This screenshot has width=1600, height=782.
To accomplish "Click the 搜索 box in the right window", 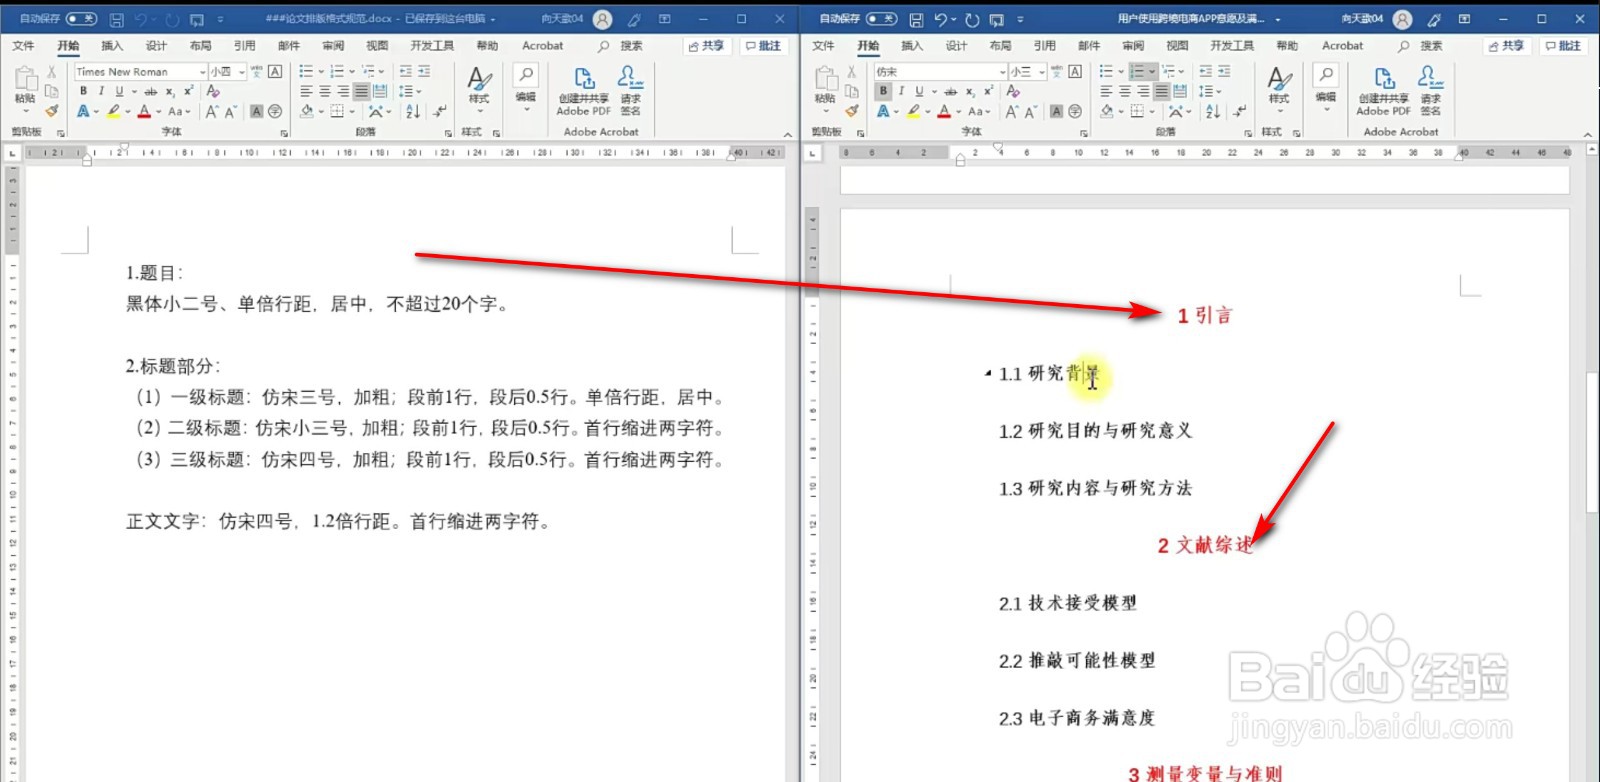I will coord(1422,46).
